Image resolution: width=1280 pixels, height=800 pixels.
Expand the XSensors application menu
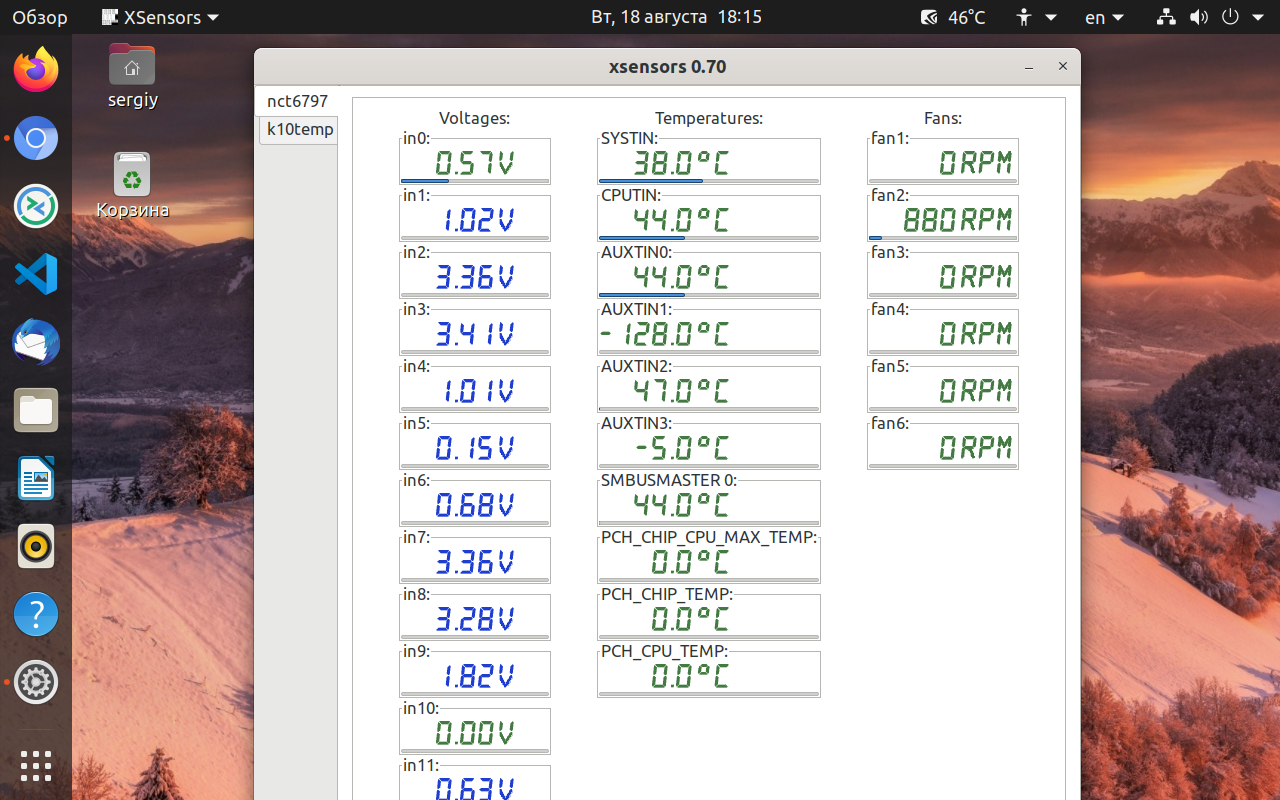click(x=161, y=17)
